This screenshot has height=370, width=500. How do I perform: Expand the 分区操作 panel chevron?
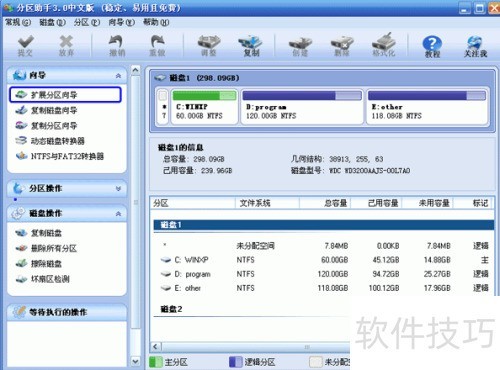click(118, 189)
